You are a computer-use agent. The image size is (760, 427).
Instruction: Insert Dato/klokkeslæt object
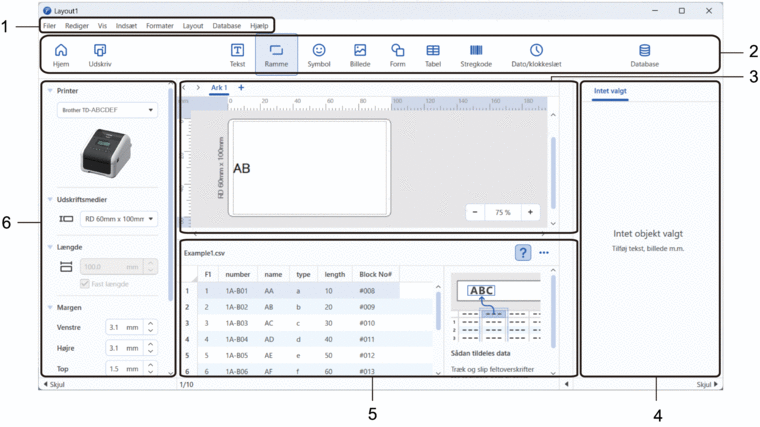[536, 55]
